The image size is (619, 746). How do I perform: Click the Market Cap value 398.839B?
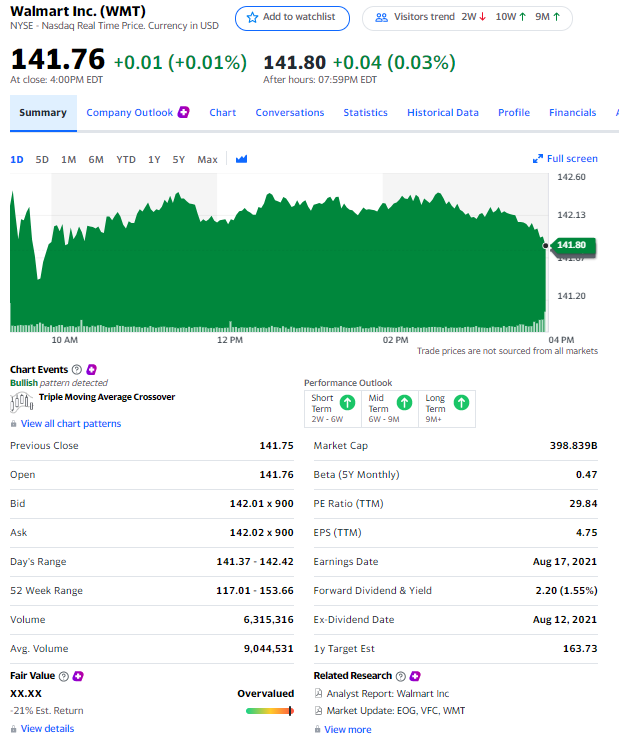tap(573, 446)
